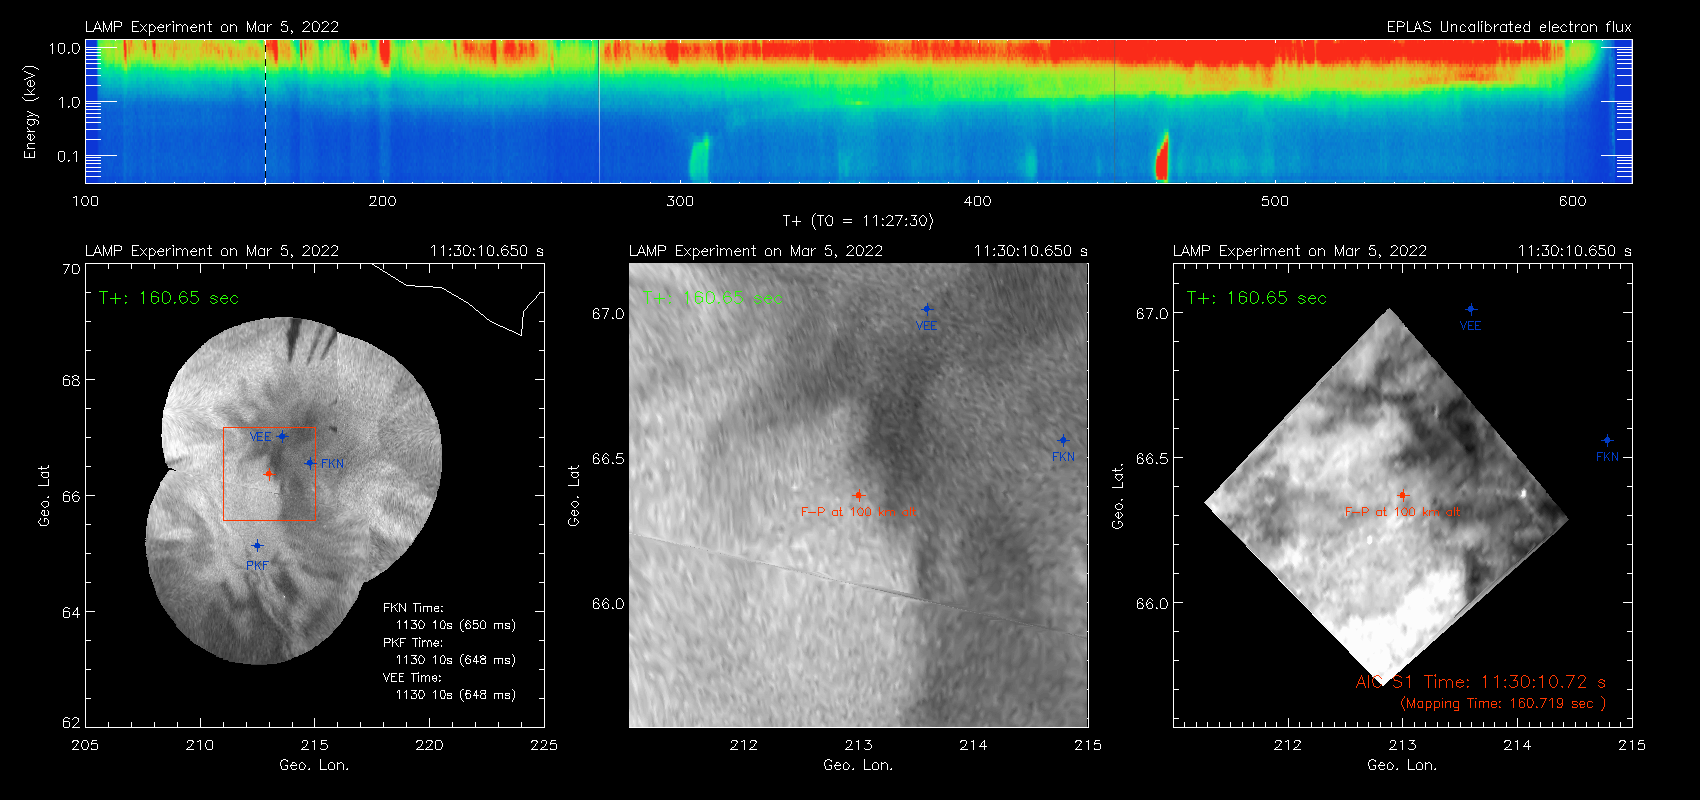Screen dimensions: 1700x800
Task: Click the dashed white time marker in the spectrogram
Action: pos(265,111)
